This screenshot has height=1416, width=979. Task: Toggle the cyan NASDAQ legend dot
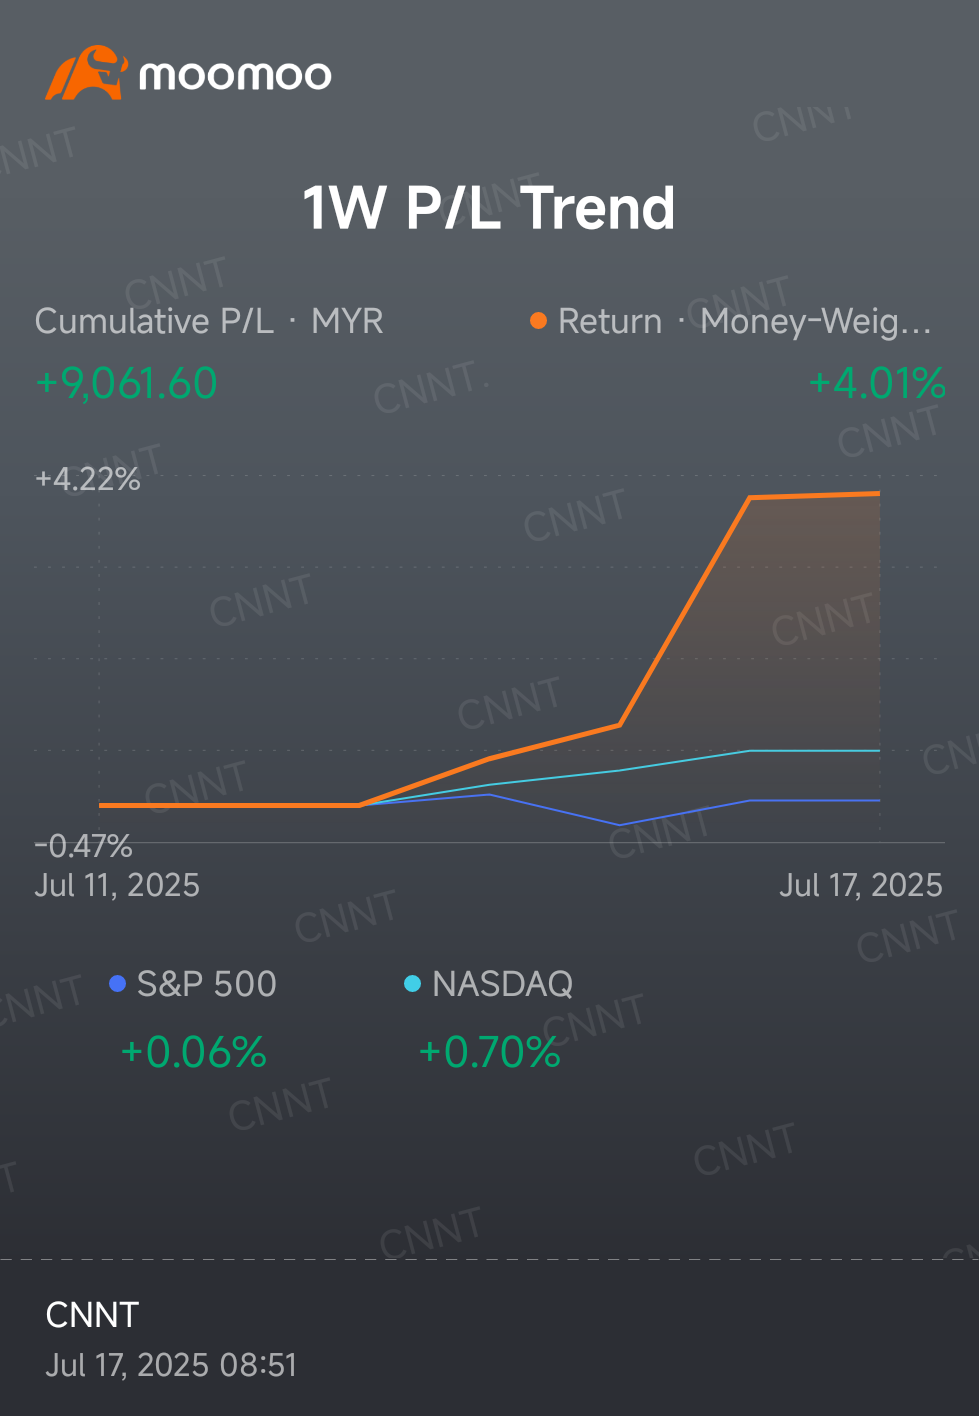click(412, 984)
